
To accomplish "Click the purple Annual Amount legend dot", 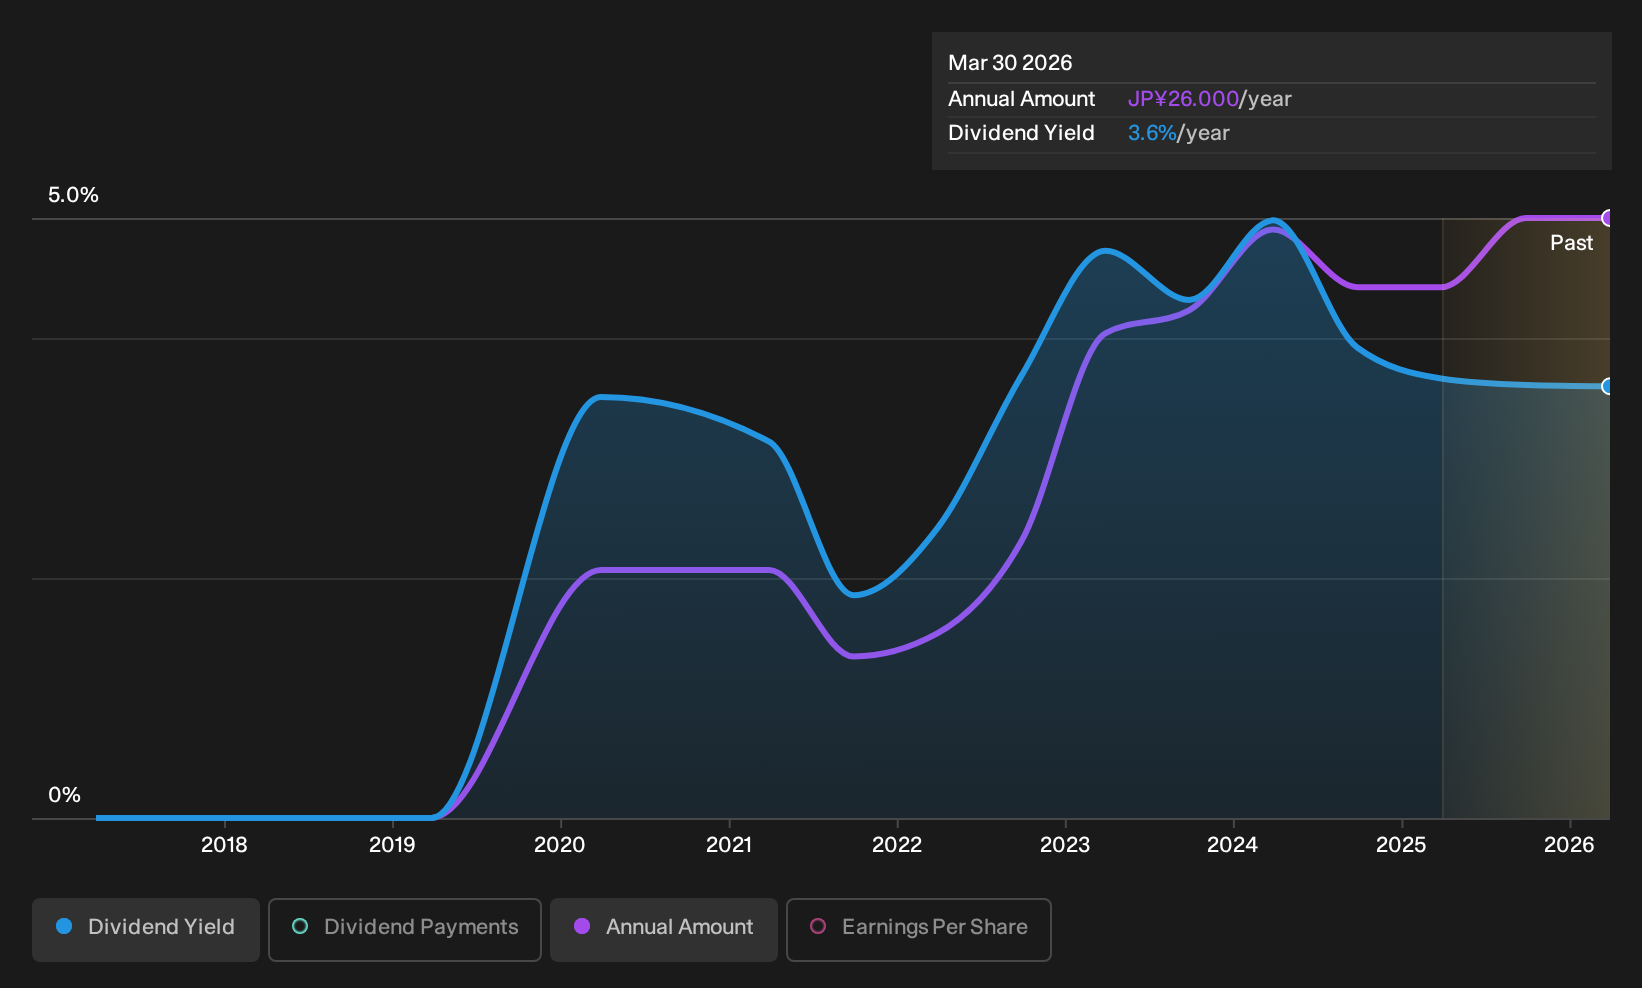I will [x=582, y=926].
